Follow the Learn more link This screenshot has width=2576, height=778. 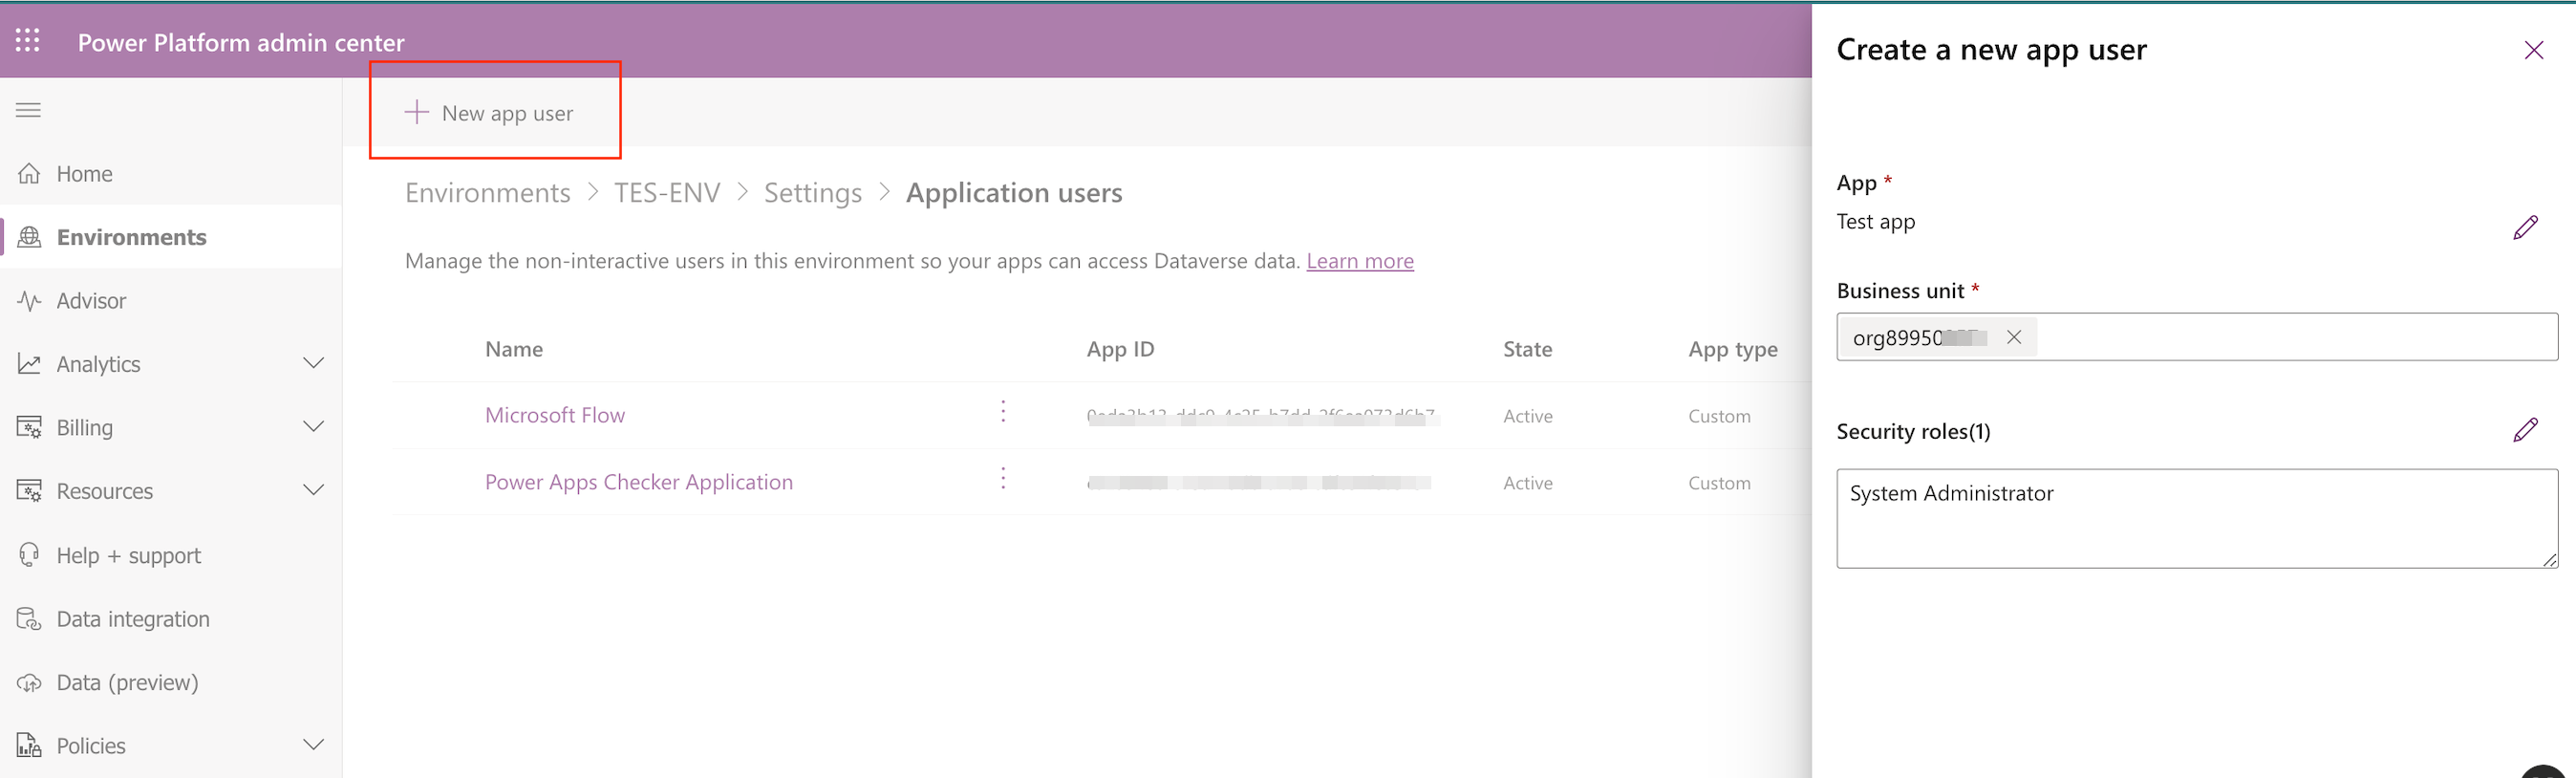[x=1360, y=261]
